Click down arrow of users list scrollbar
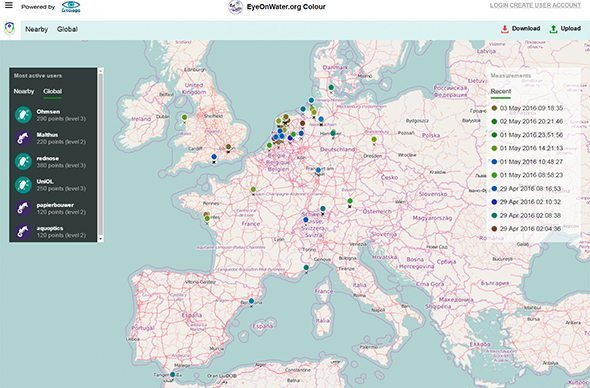This screenshot has width=590, height=388. (100, 239)
